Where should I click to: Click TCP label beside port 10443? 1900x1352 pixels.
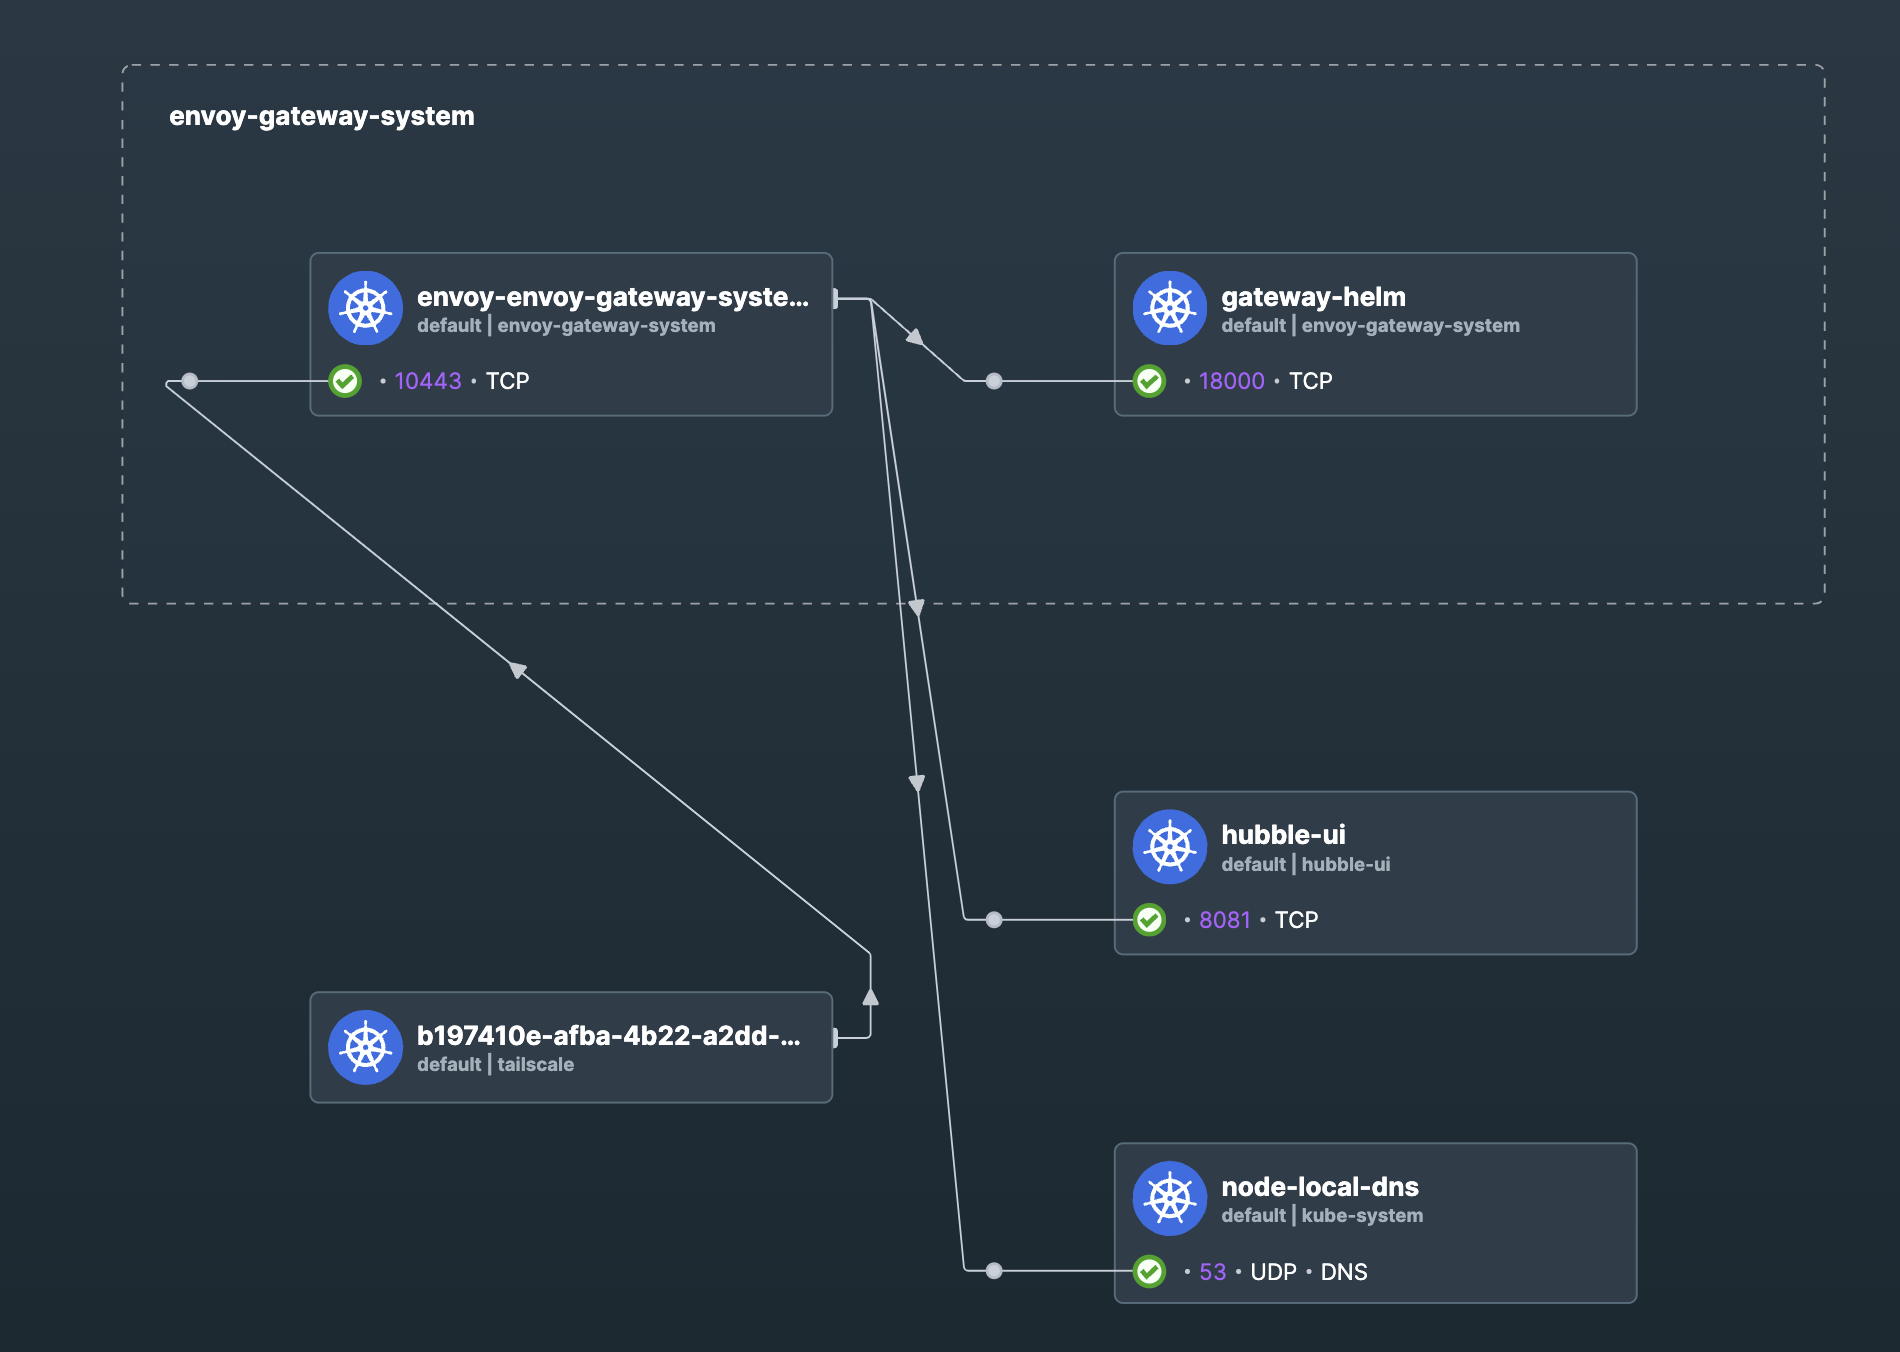[x=507, y=381]
